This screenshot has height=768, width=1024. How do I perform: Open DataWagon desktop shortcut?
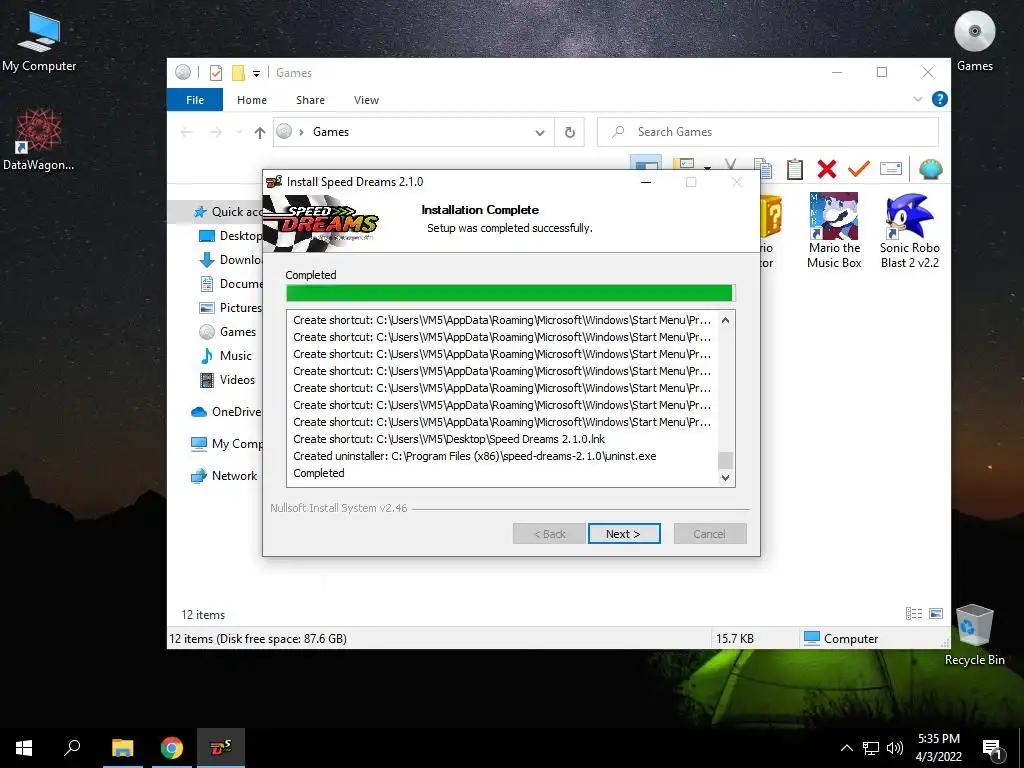pos(39,140)
